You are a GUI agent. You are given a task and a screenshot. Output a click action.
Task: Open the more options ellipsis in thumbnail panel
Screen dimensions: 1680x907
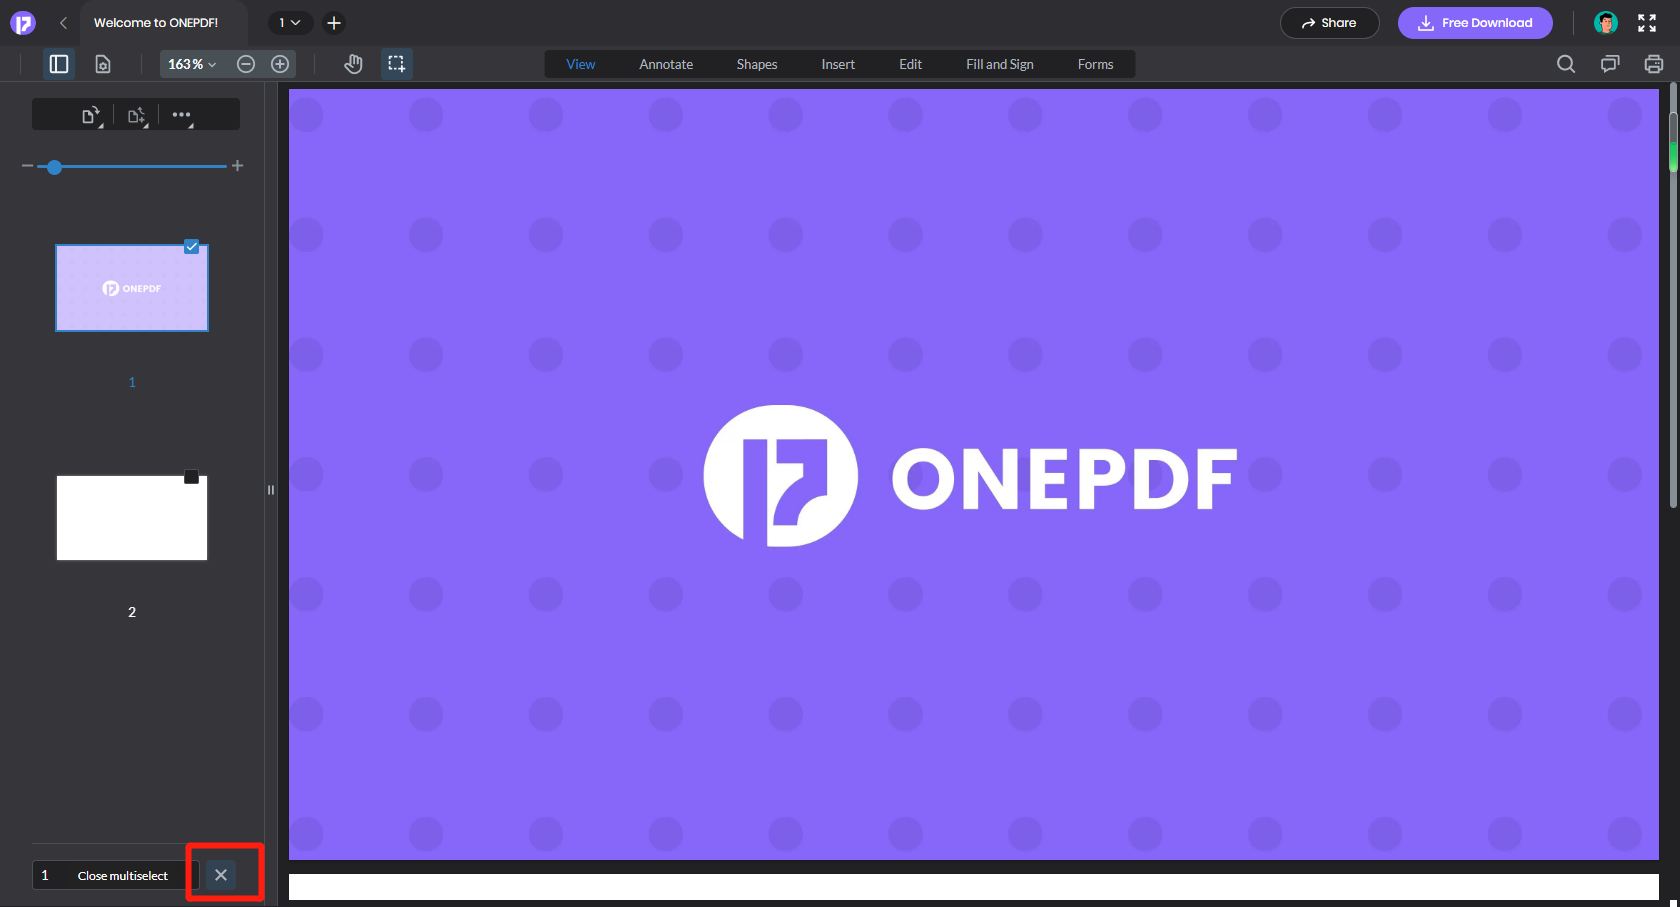182,116
